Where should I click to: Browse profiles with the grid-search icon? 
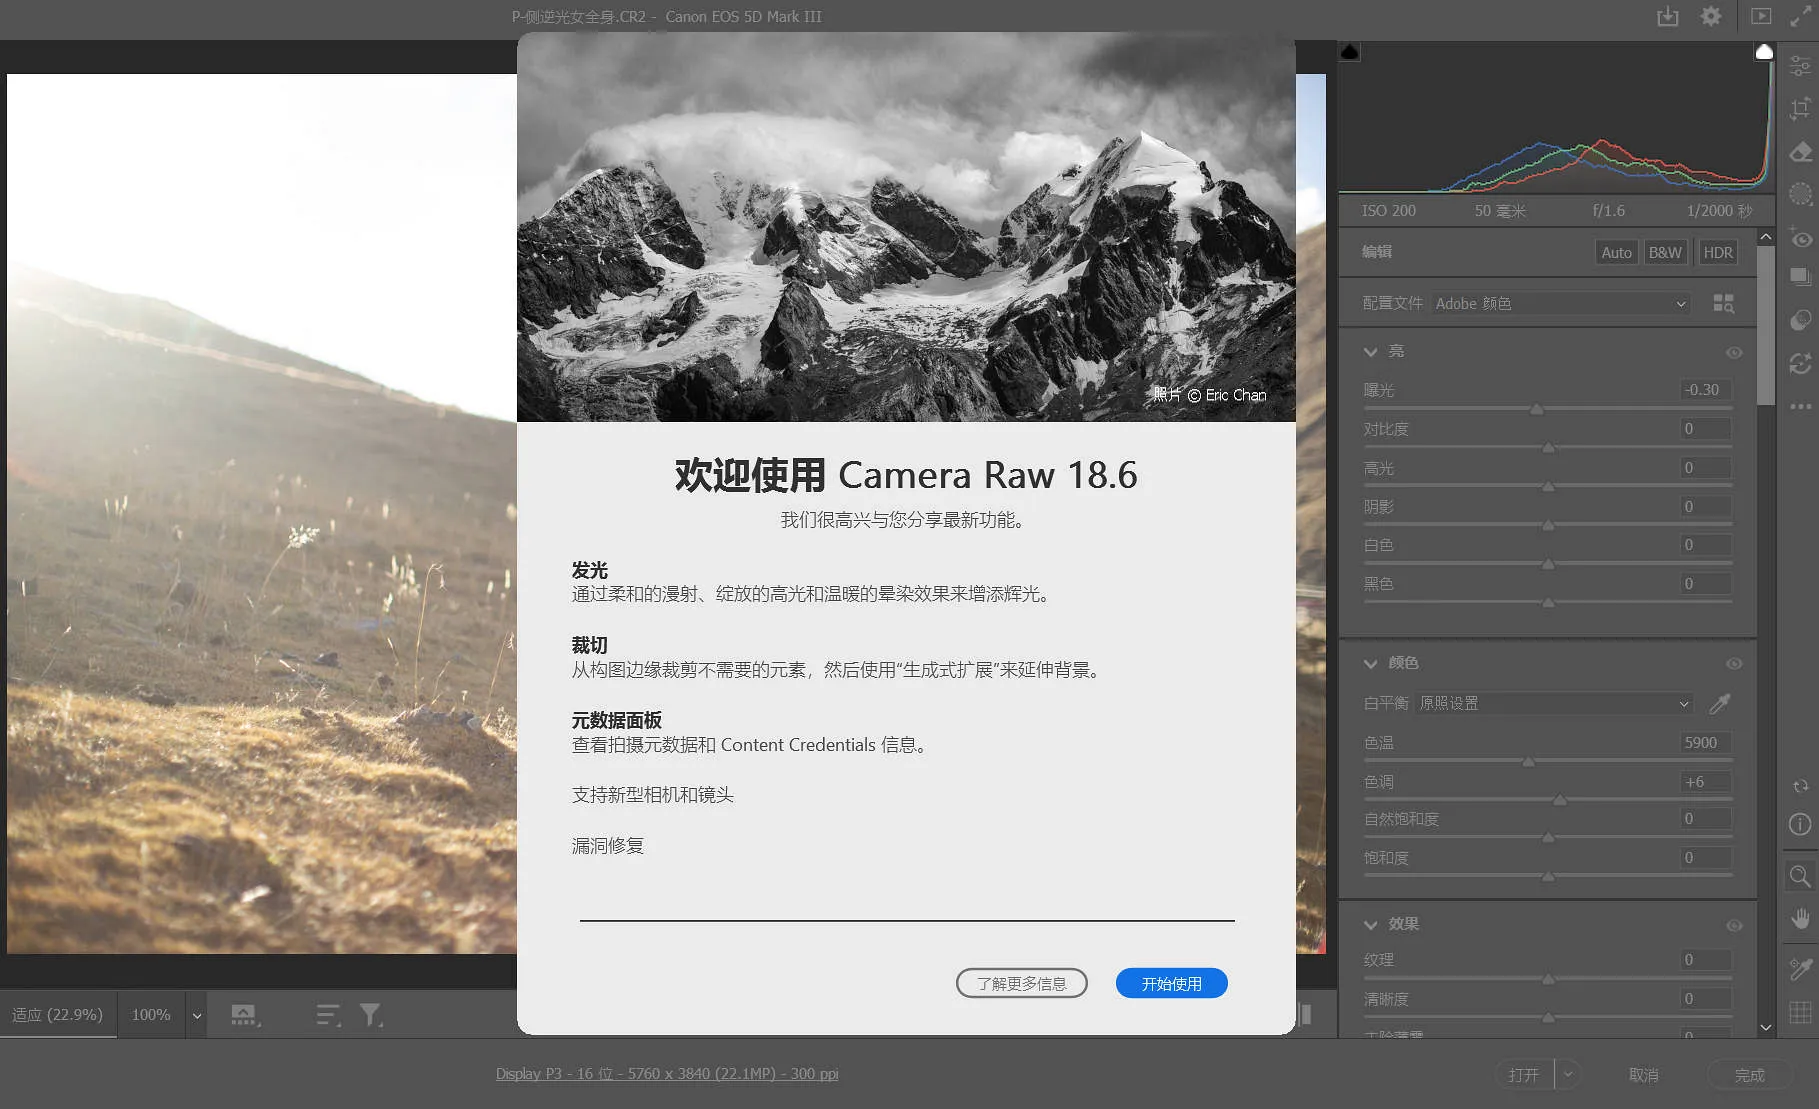(x=1724, y=303)
